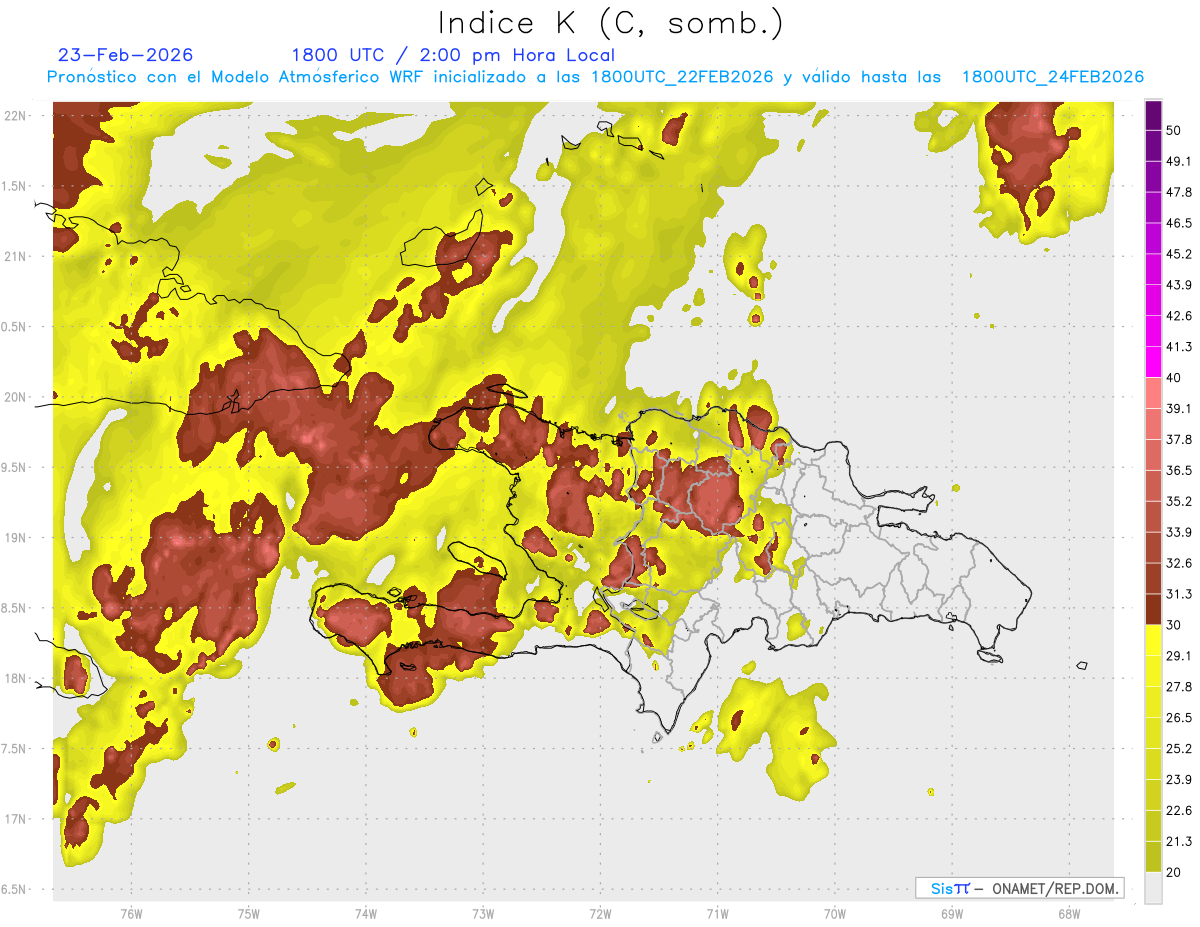Click the "1800 UTC / 2:00 pm Hora Local" text

click(453, 55)
